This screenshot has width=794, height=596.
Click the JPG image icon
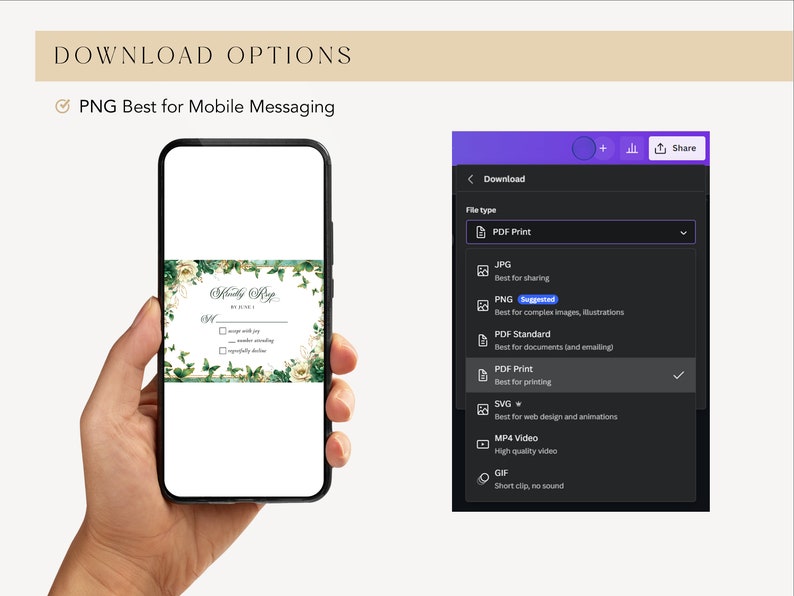(x=483, y=271)
